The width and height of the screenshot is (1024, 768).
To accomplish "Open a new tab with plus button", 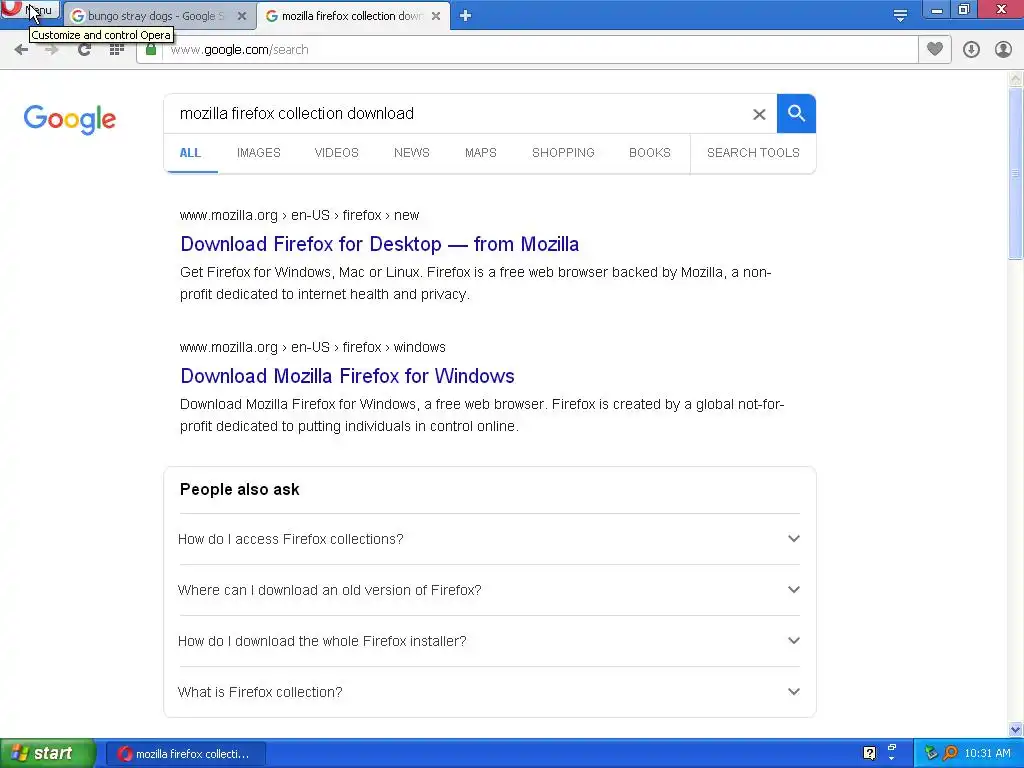I will coord(465,16).
